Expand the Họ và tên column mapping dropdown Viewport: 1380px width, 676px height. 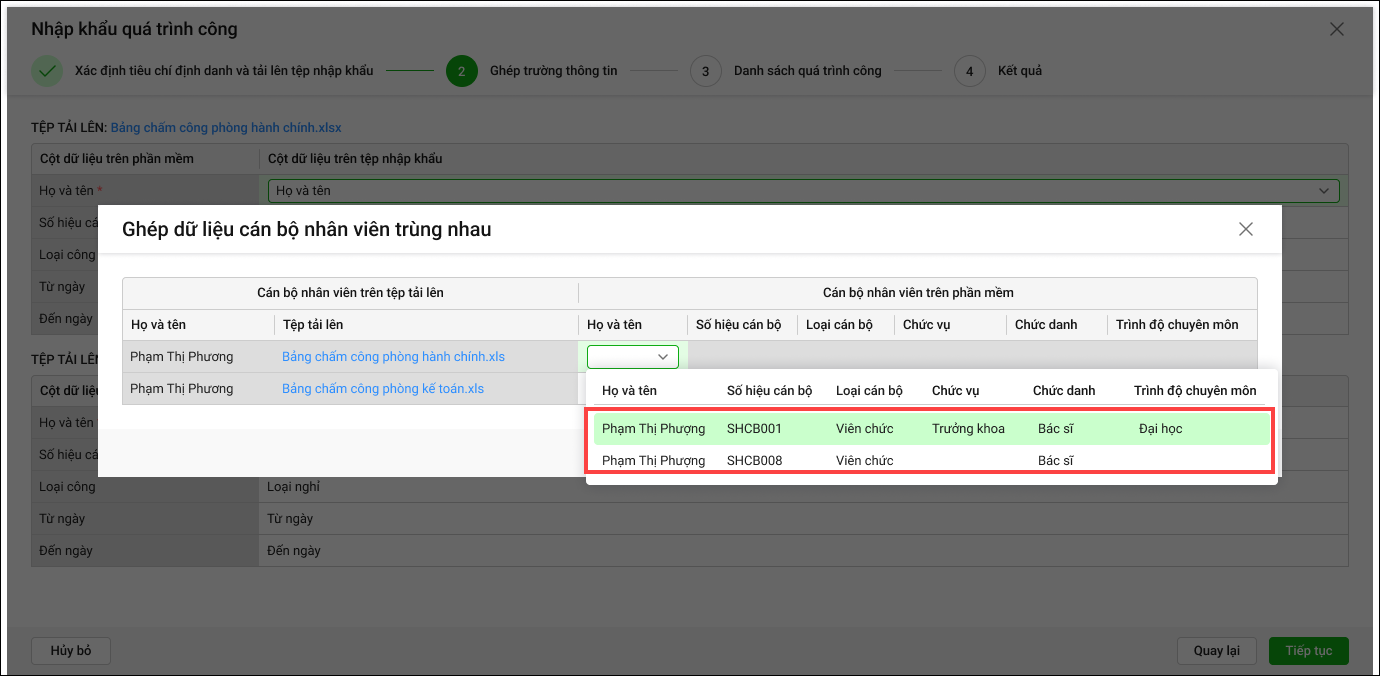click(x=1326, y=190)
